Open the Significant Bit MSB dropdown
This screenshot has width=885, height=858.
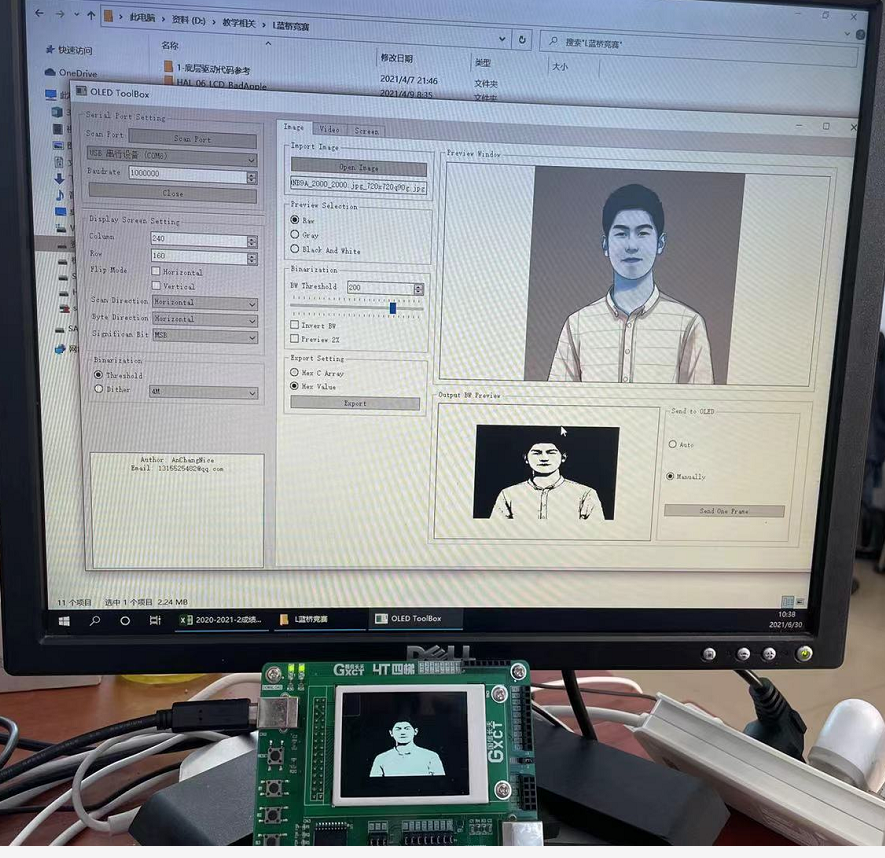203,335
